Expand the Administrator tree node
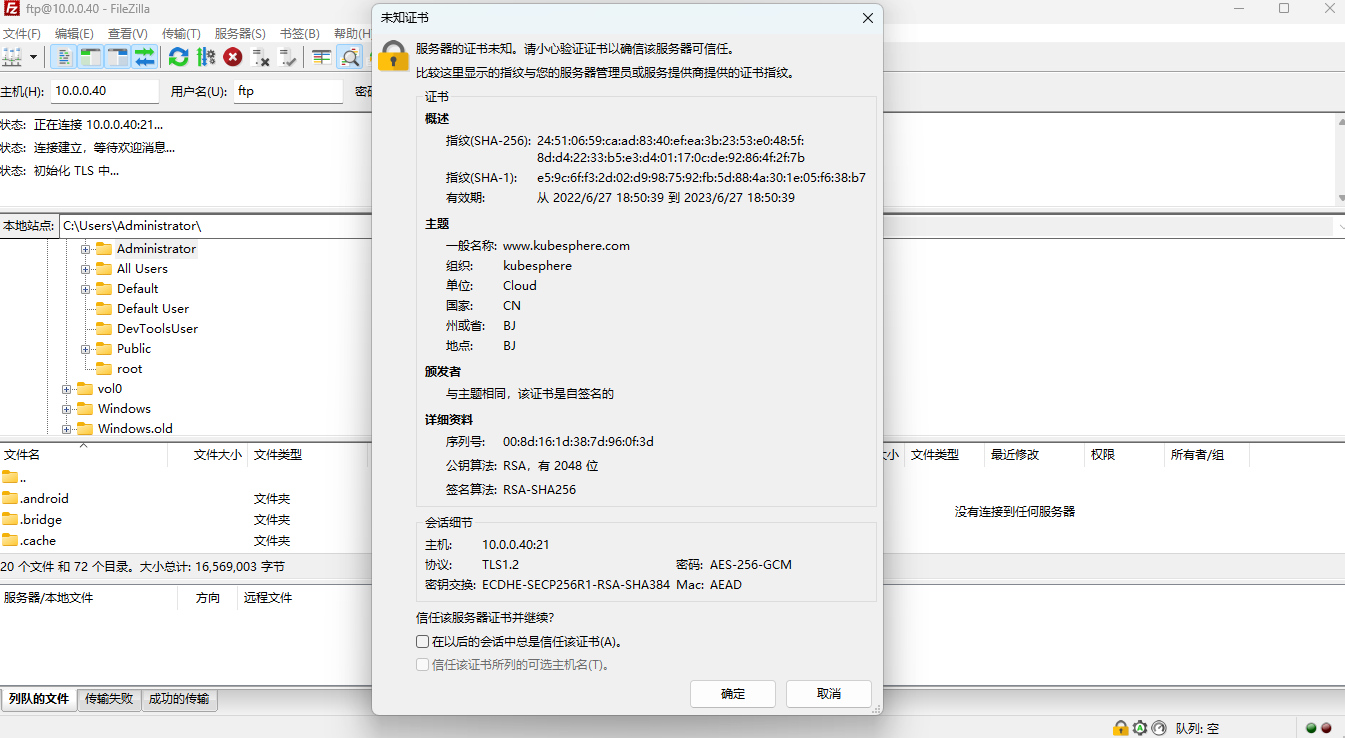The image size is (1345, 738). pyautogui.click(x=86, y=249)
